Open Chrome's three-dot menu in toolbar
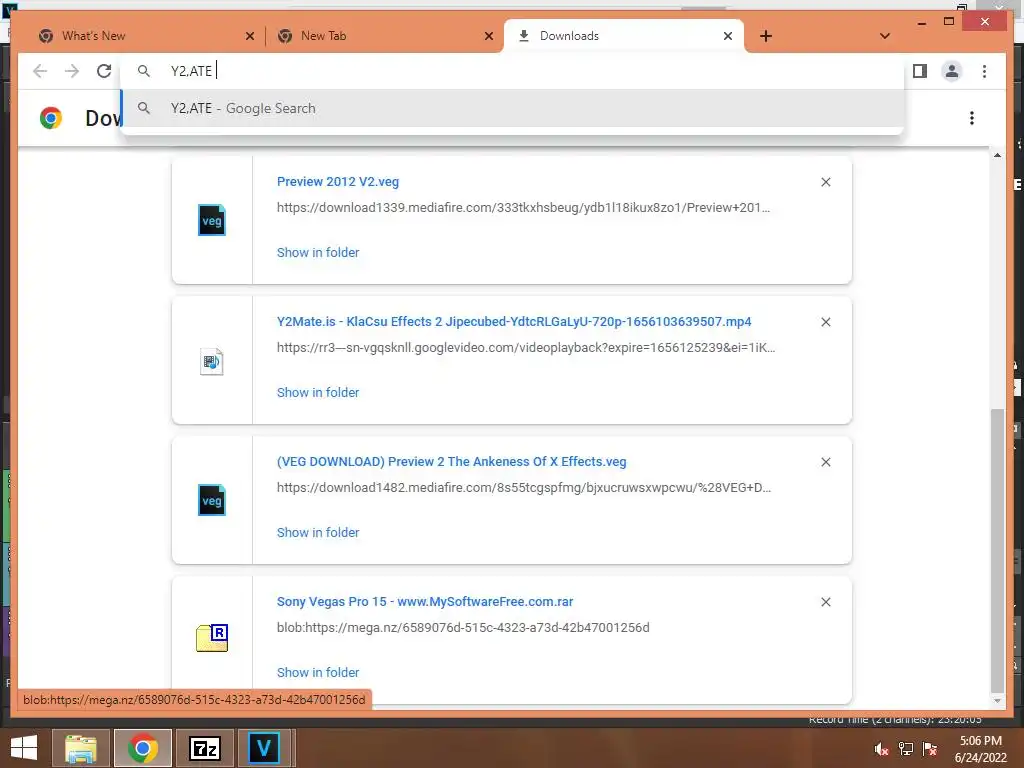This screenshot has width=1024, height=768. point(984,71)
